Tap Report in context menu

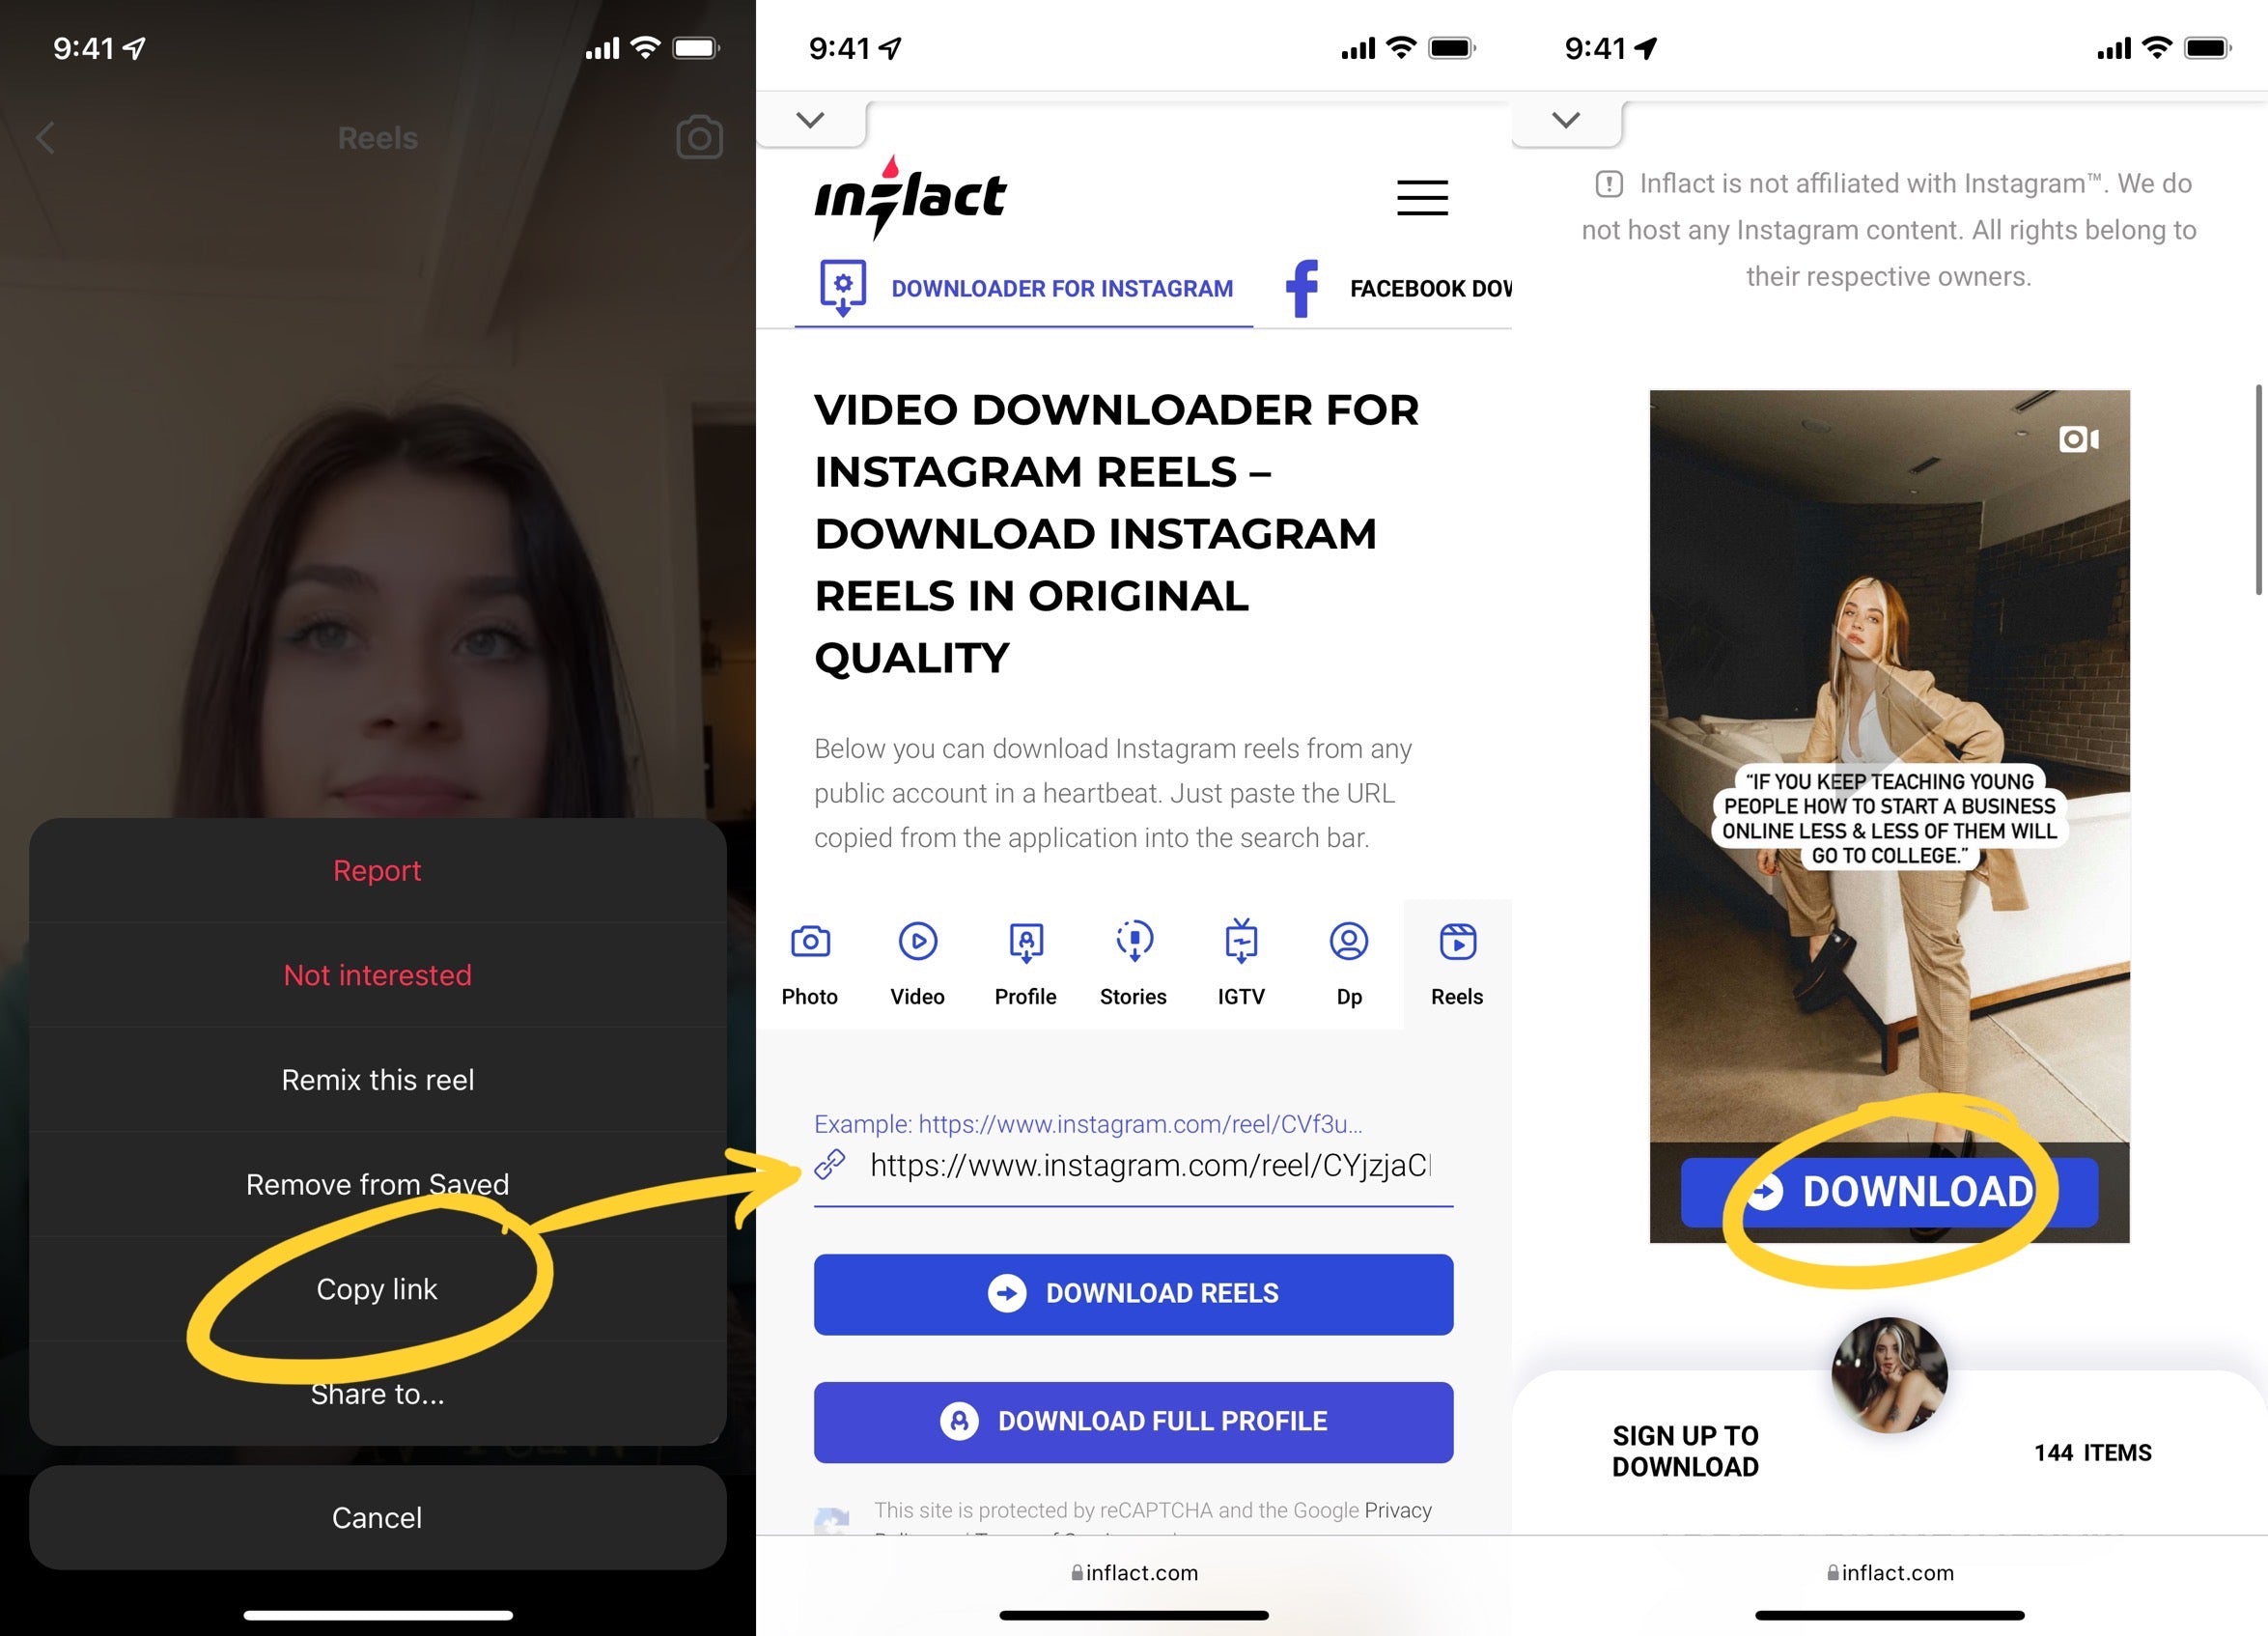[378, 870]
